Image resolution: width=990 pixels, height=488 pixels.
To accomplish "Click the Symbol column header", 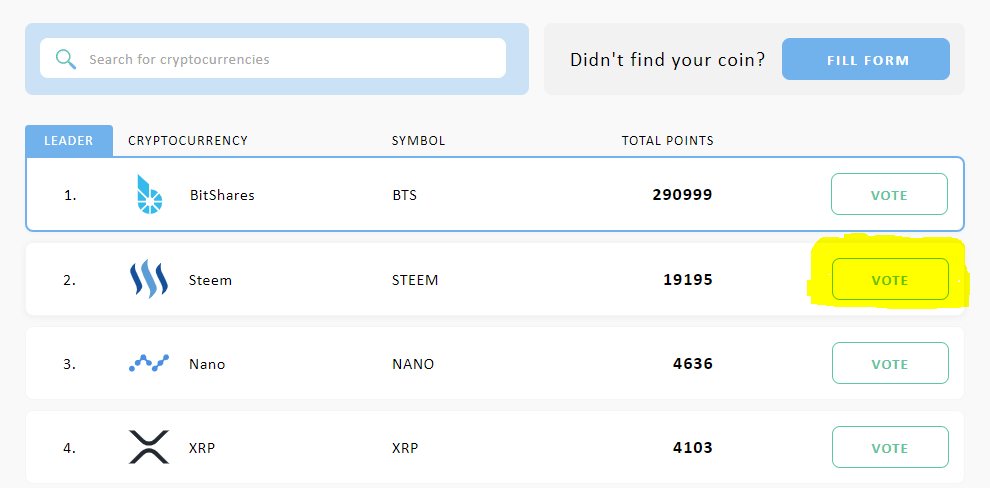I will point(419,141).
